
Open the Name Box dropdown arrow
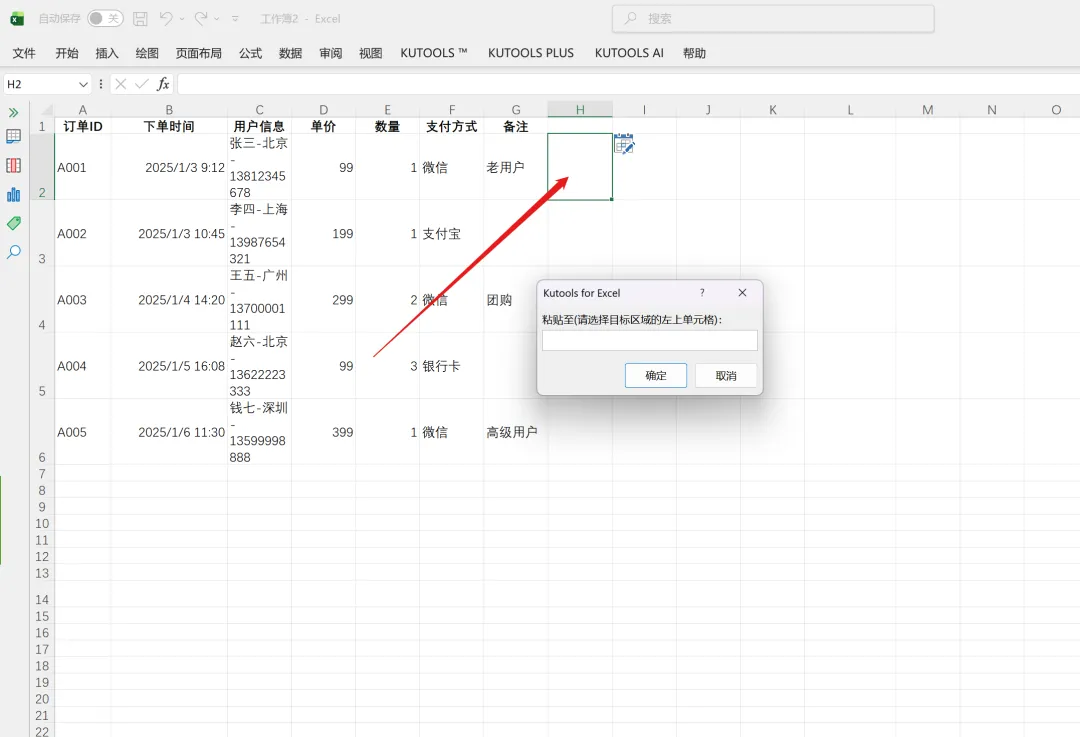[x=83, y=84]
